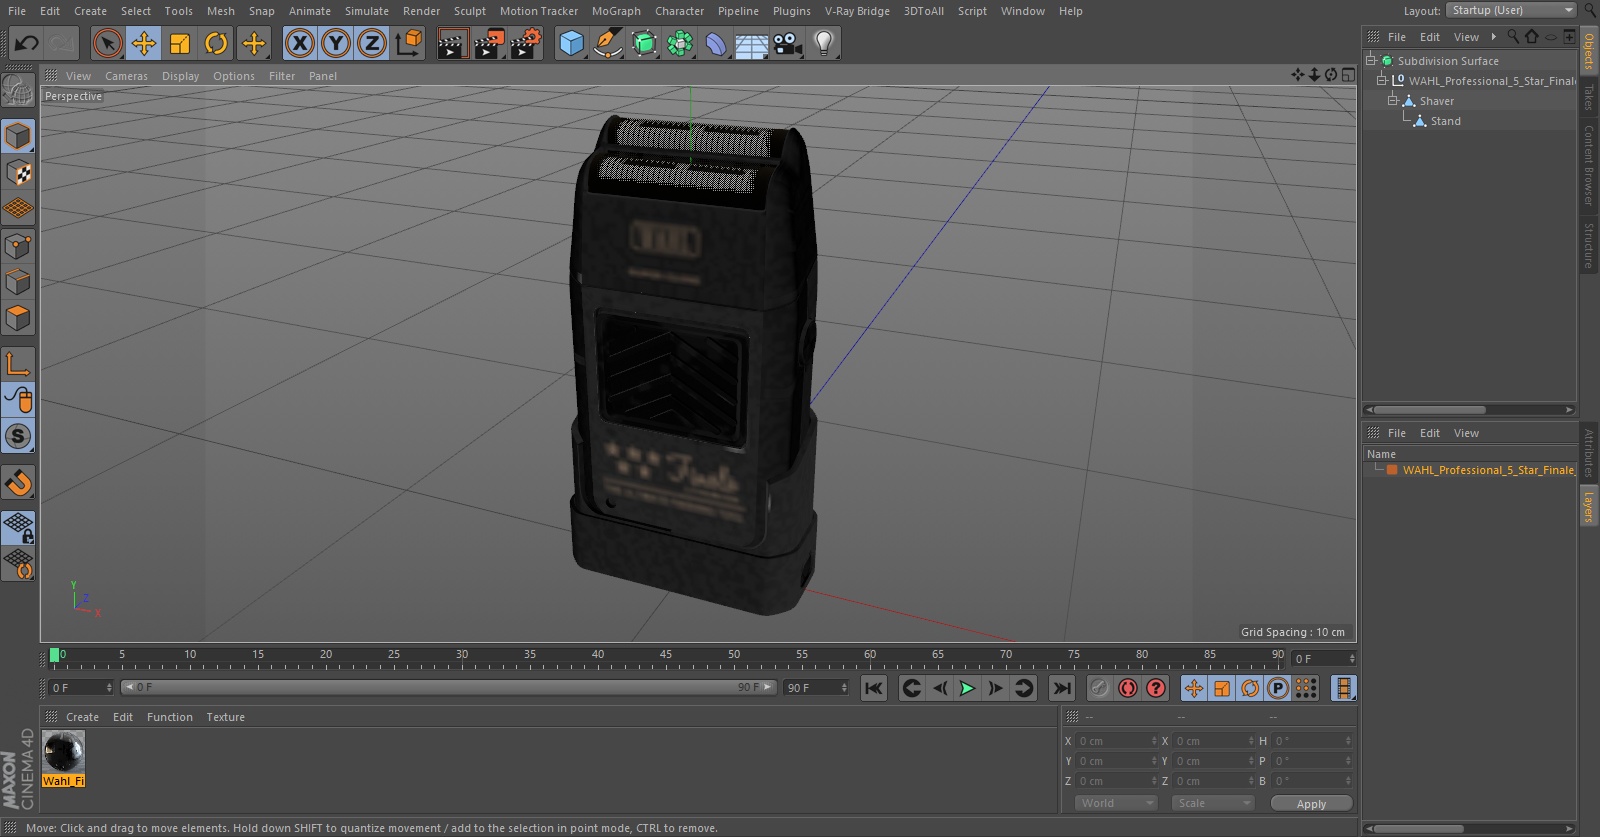The height and width of the screenshot is (837, 1600).
Task: Click the keyframe selection dots icon
Action: tap(1306, 688)
